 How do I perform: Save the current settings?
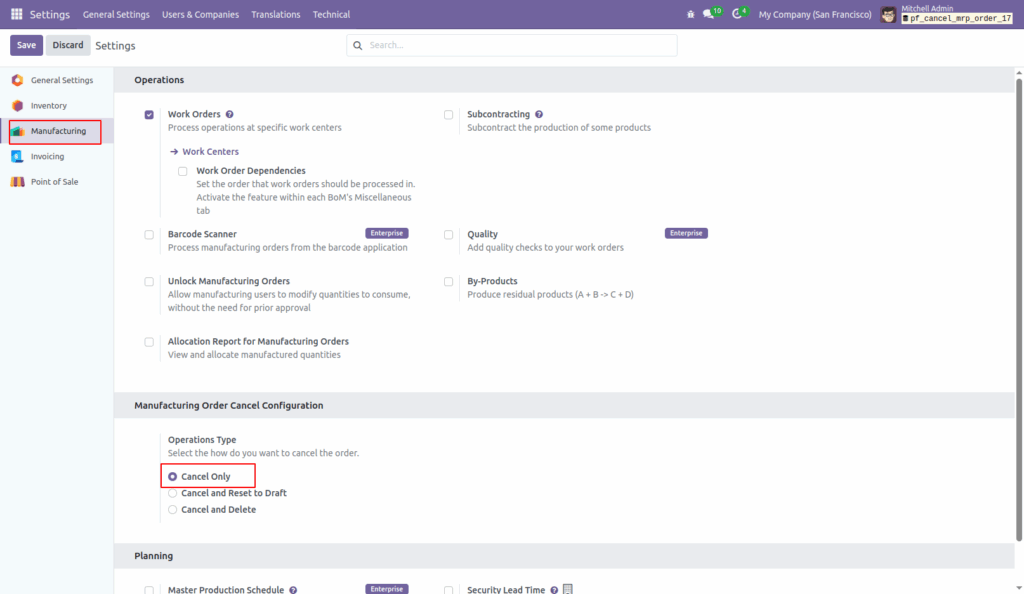(26, 45)
